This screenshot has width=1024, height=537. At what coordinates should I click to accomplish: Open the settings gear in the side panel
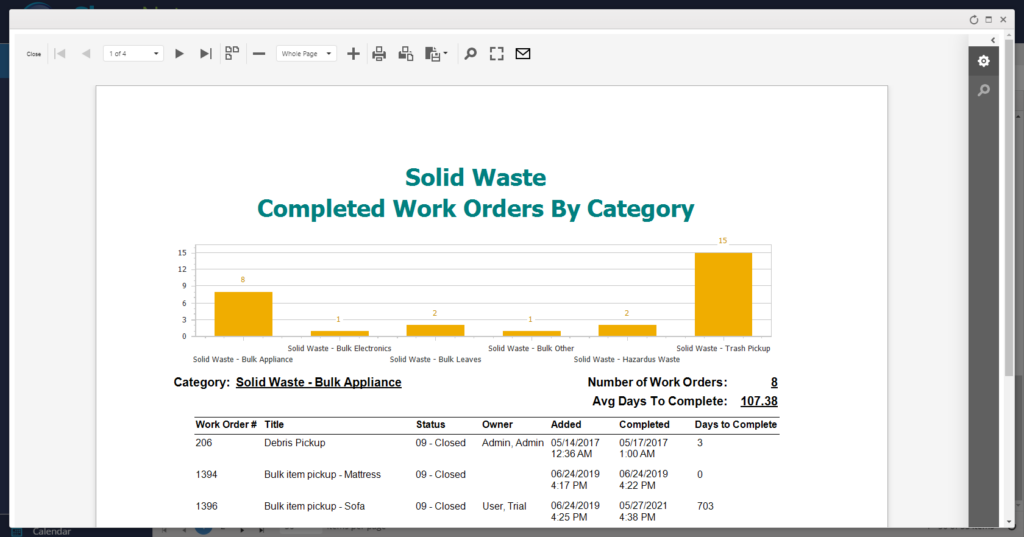click(x=984, y=61)
